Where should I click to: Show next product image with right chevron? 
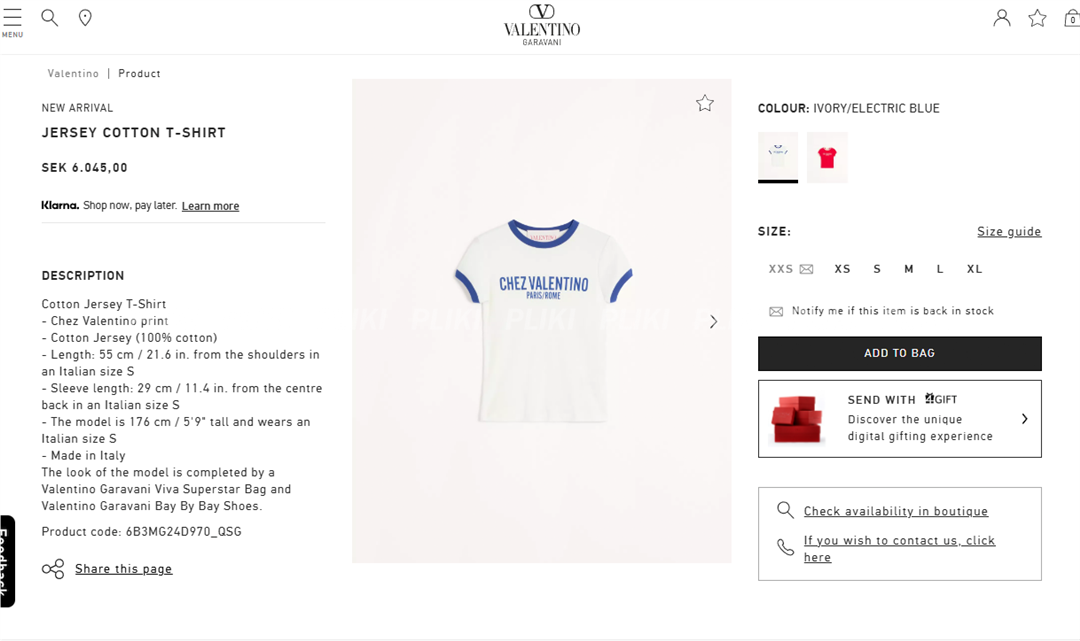(714, 322)
